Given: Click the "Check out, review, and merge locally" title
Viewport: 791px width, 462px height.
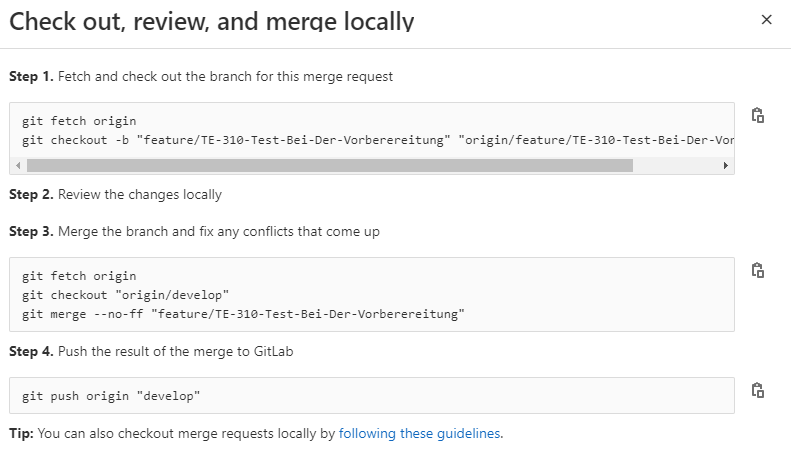Looking at the screenshot, I should click(x=211, y=20).
